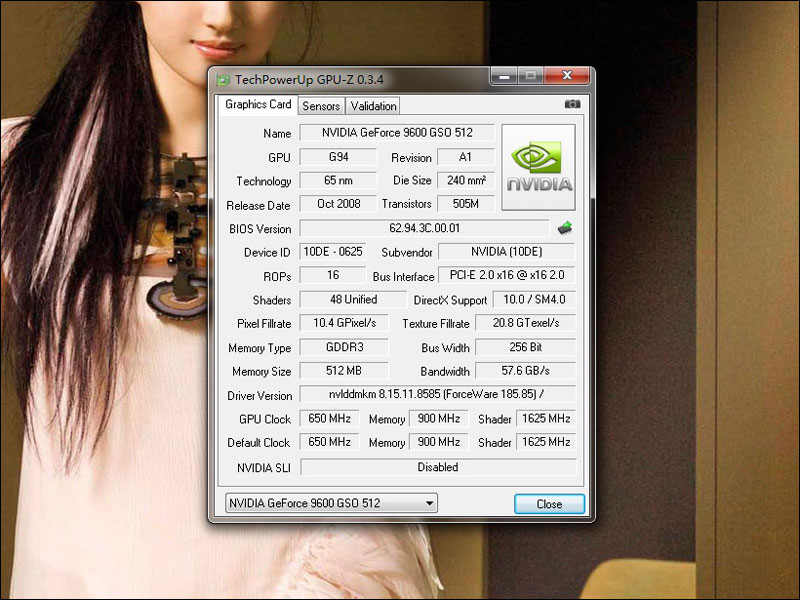Click the BIOS save chip icon
Screen dimensions: 800x600
(565, 228)
